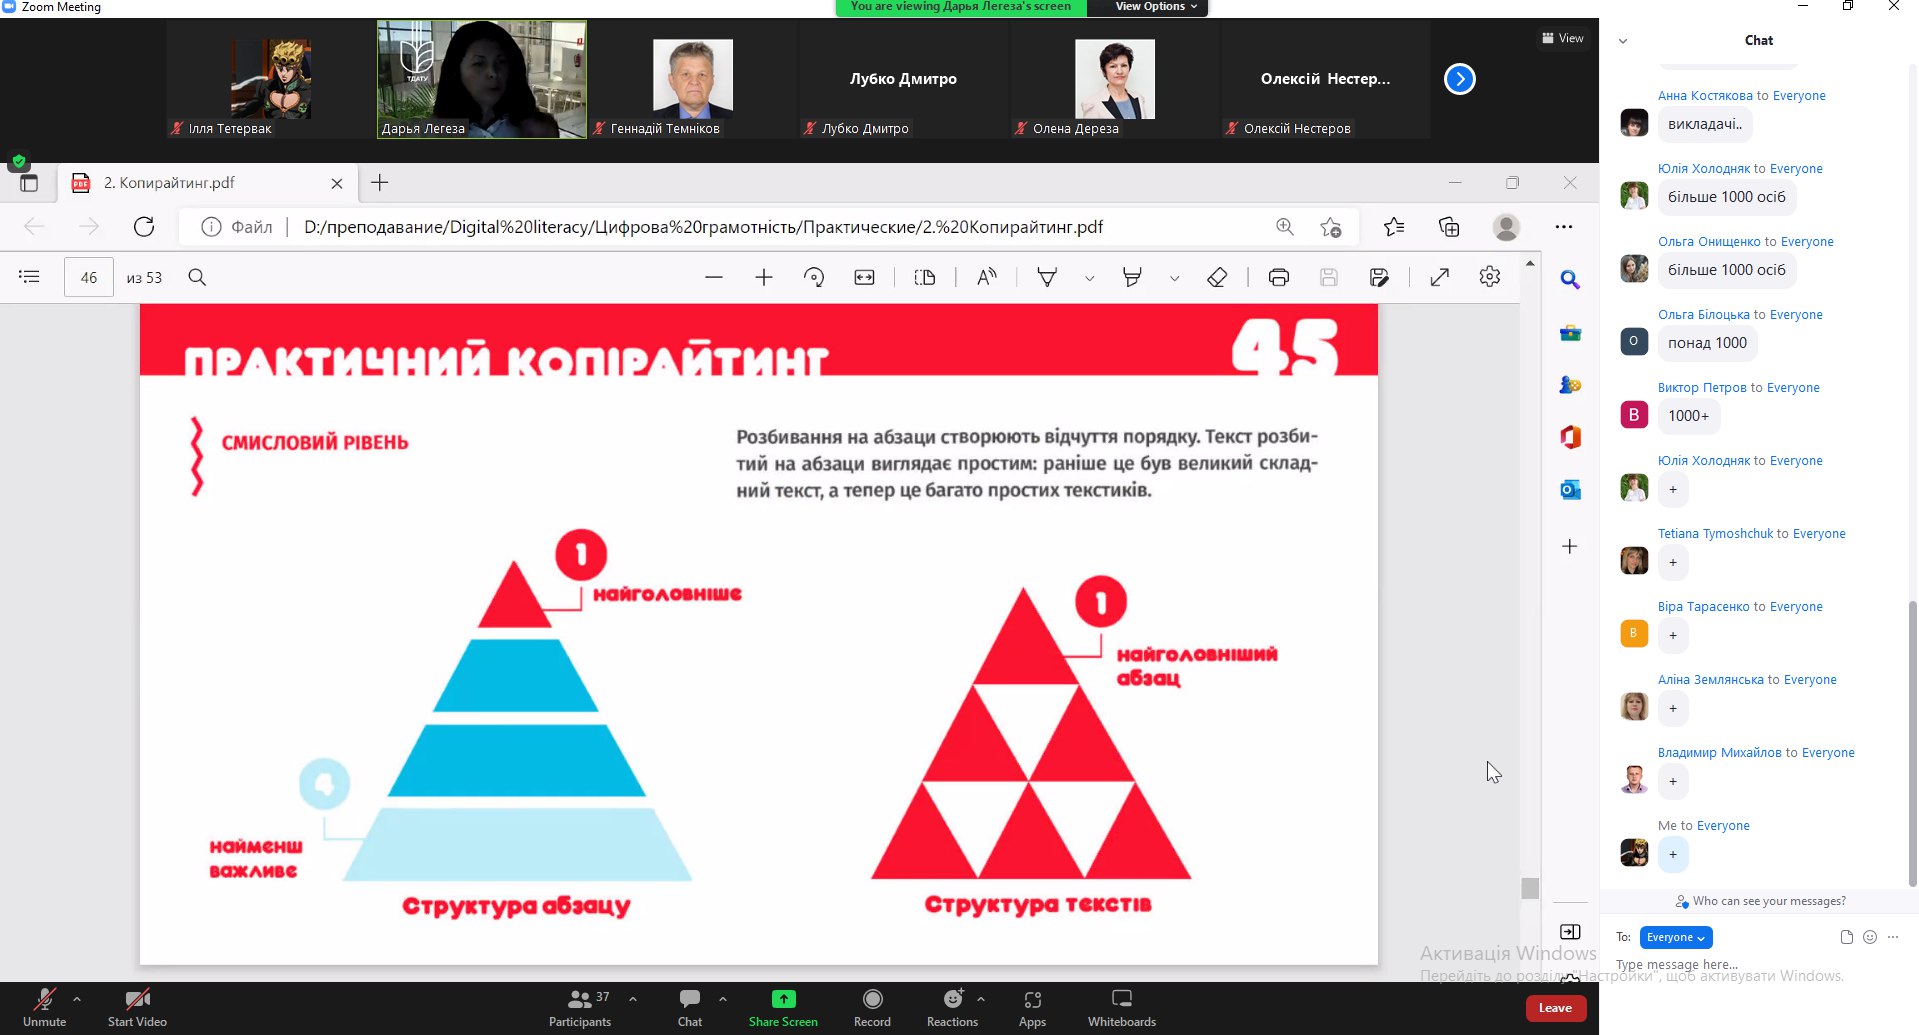The height and width of the screenshot is (1035, 1919).
Task: Open View Options dropdown
Action: click(1156, 7)
